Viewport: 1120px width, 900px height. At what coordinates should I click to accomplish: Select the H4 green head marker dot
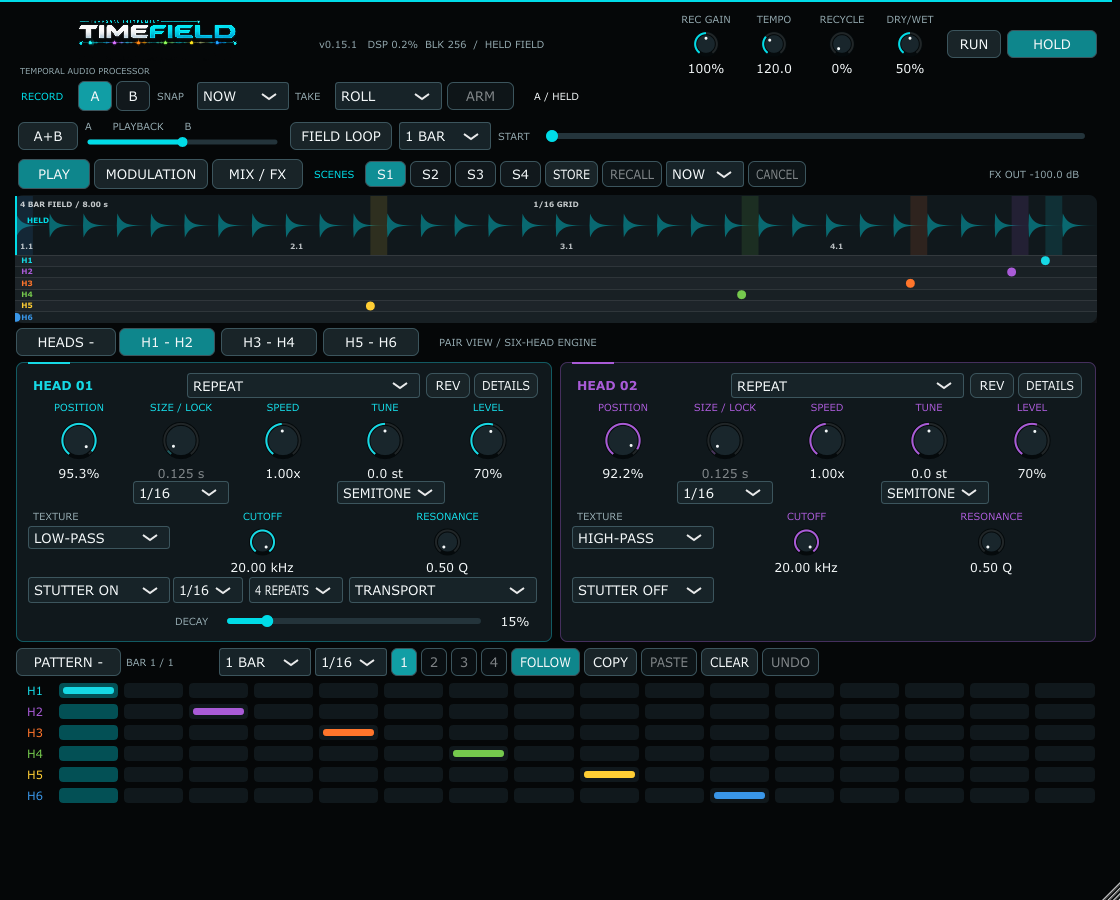point(741,294)
